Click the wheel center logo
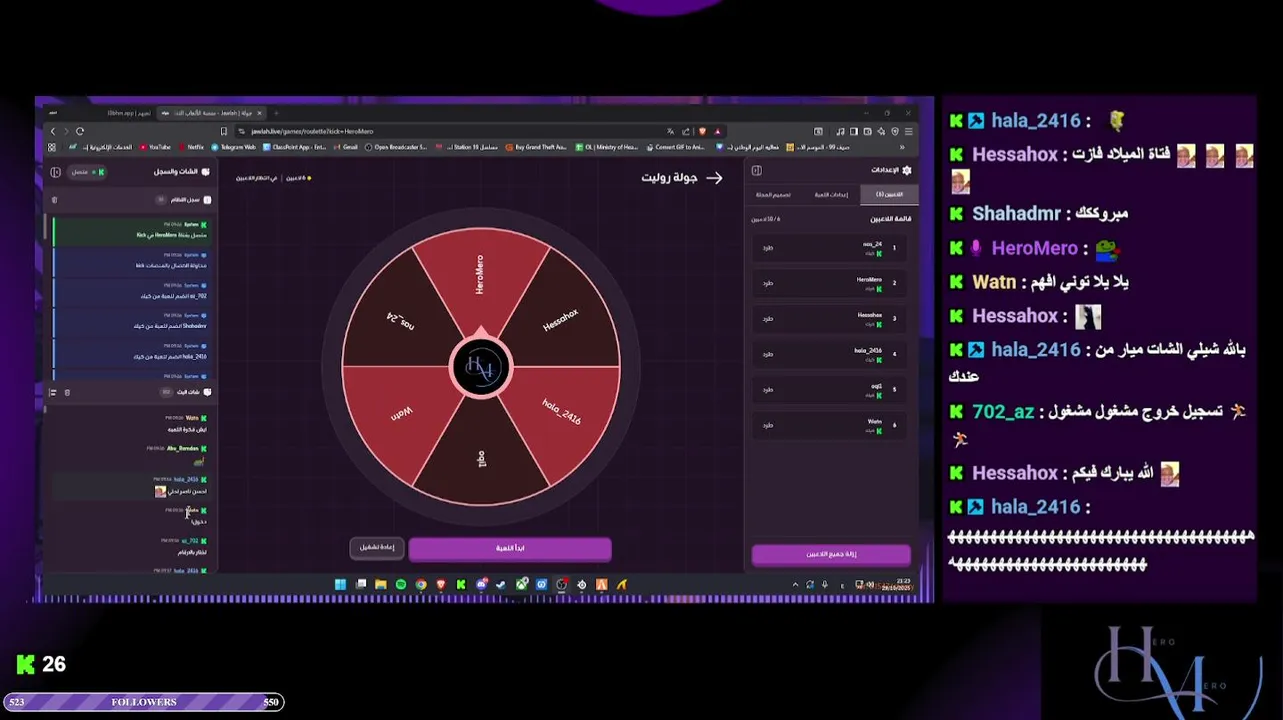This screenshot has height=720, width=1283. tap(481, 367)
